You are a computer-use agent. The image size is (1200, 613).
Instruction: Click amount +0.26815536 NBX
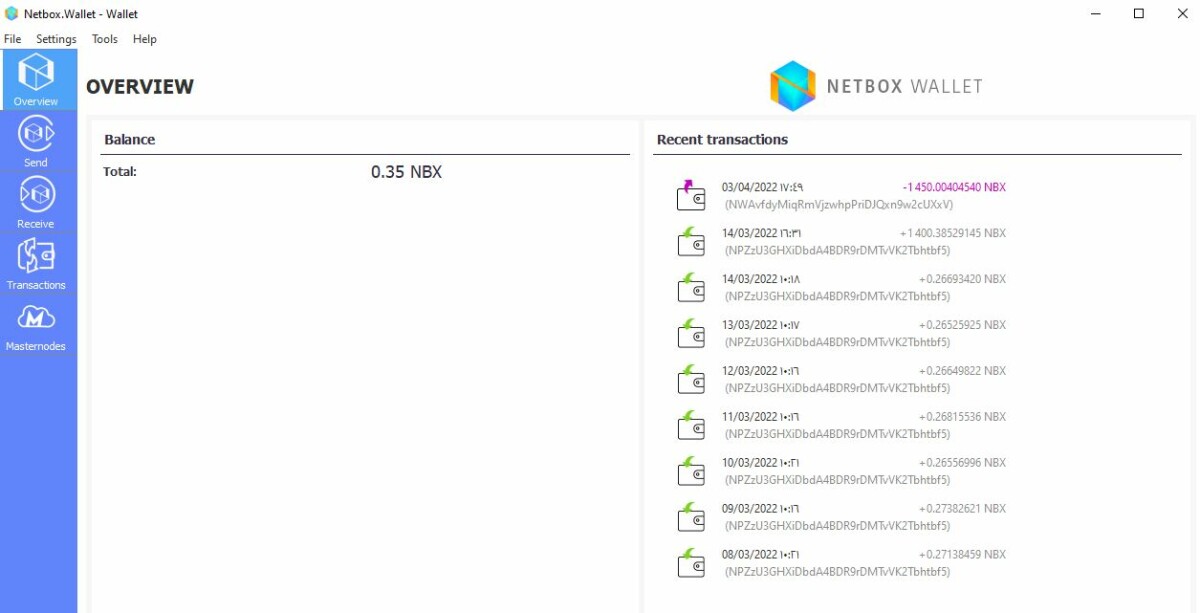tap(963, 417)
